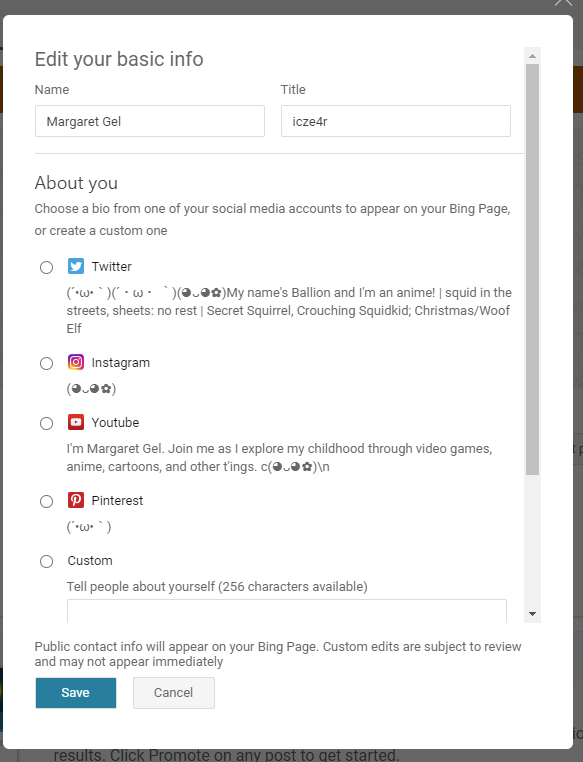
Task: Click the scrollbar up arrow
Action: point(532,56)
